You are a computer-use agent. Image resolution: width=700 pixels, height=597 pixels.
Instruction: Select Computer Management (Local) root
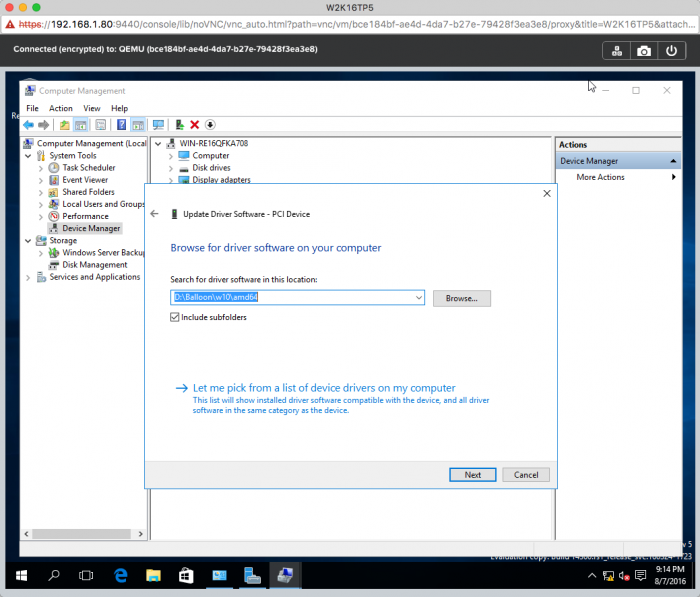[x=92, y=143]
